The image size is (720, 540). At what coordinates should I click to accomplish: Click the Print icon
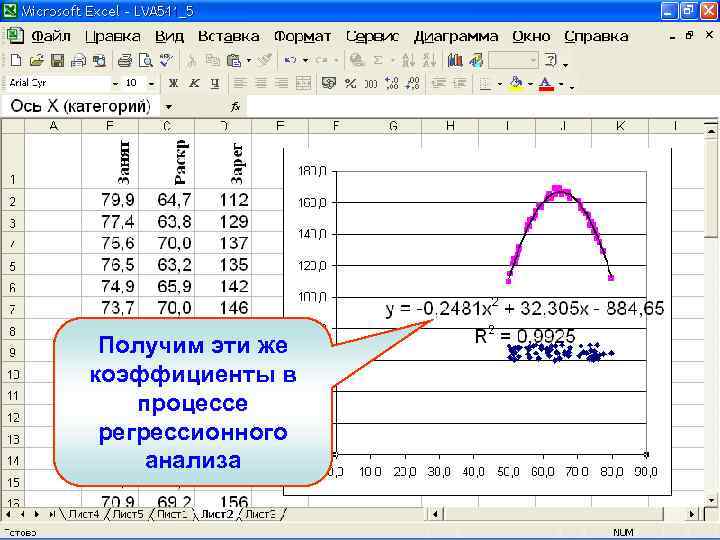tap(124, 60)
